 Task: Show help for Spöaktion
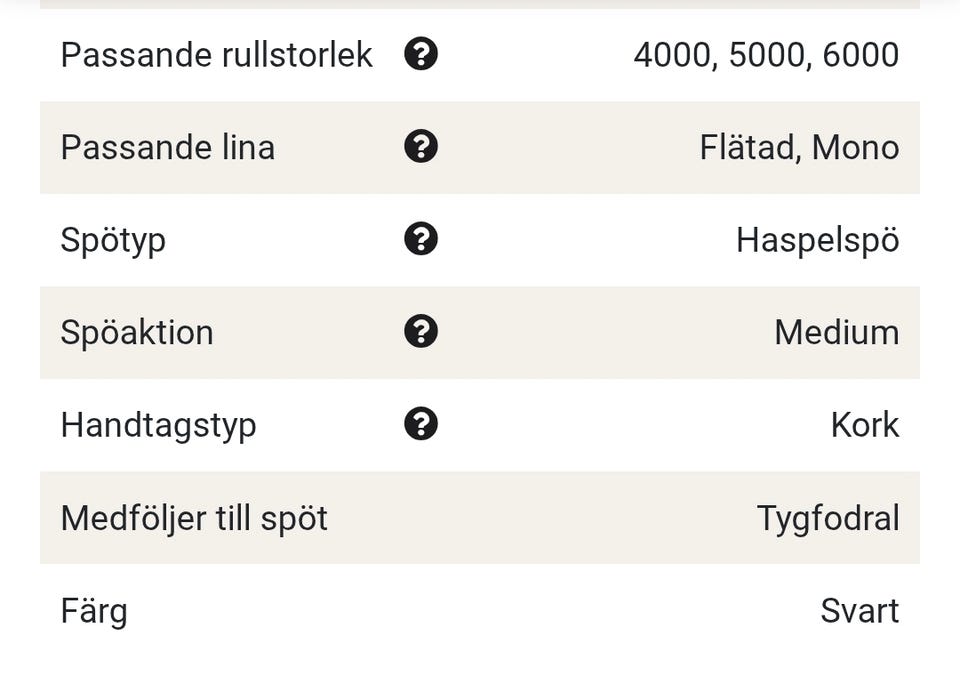tap(421, 331)
